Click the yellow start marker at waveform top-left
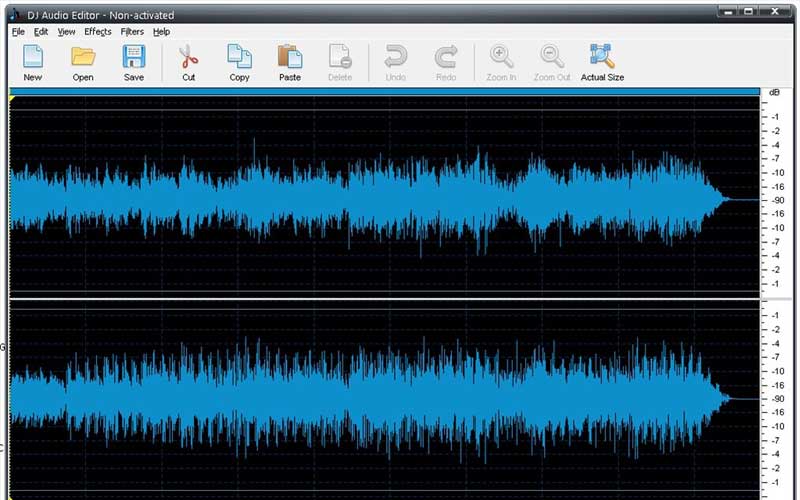800x500 pixels. tap(12, 98)
